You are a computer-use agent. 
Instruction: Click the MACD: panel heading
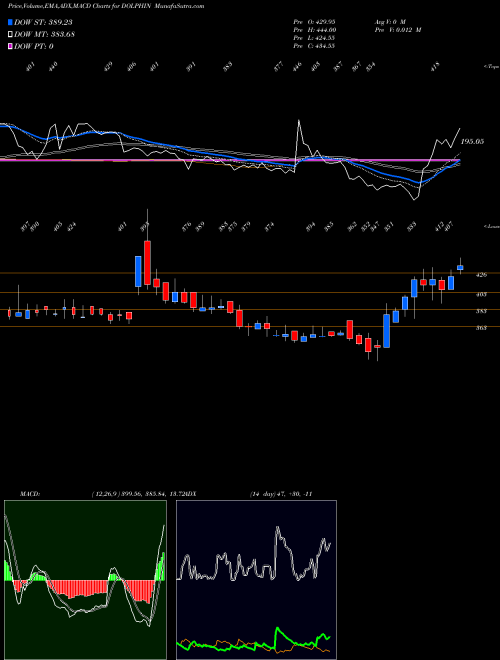point(30,494)
